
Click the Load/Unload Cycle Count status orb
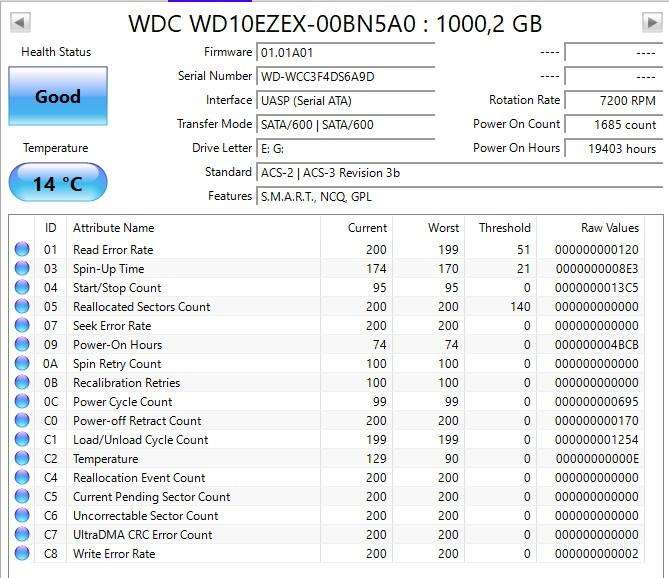pos(22,439)
